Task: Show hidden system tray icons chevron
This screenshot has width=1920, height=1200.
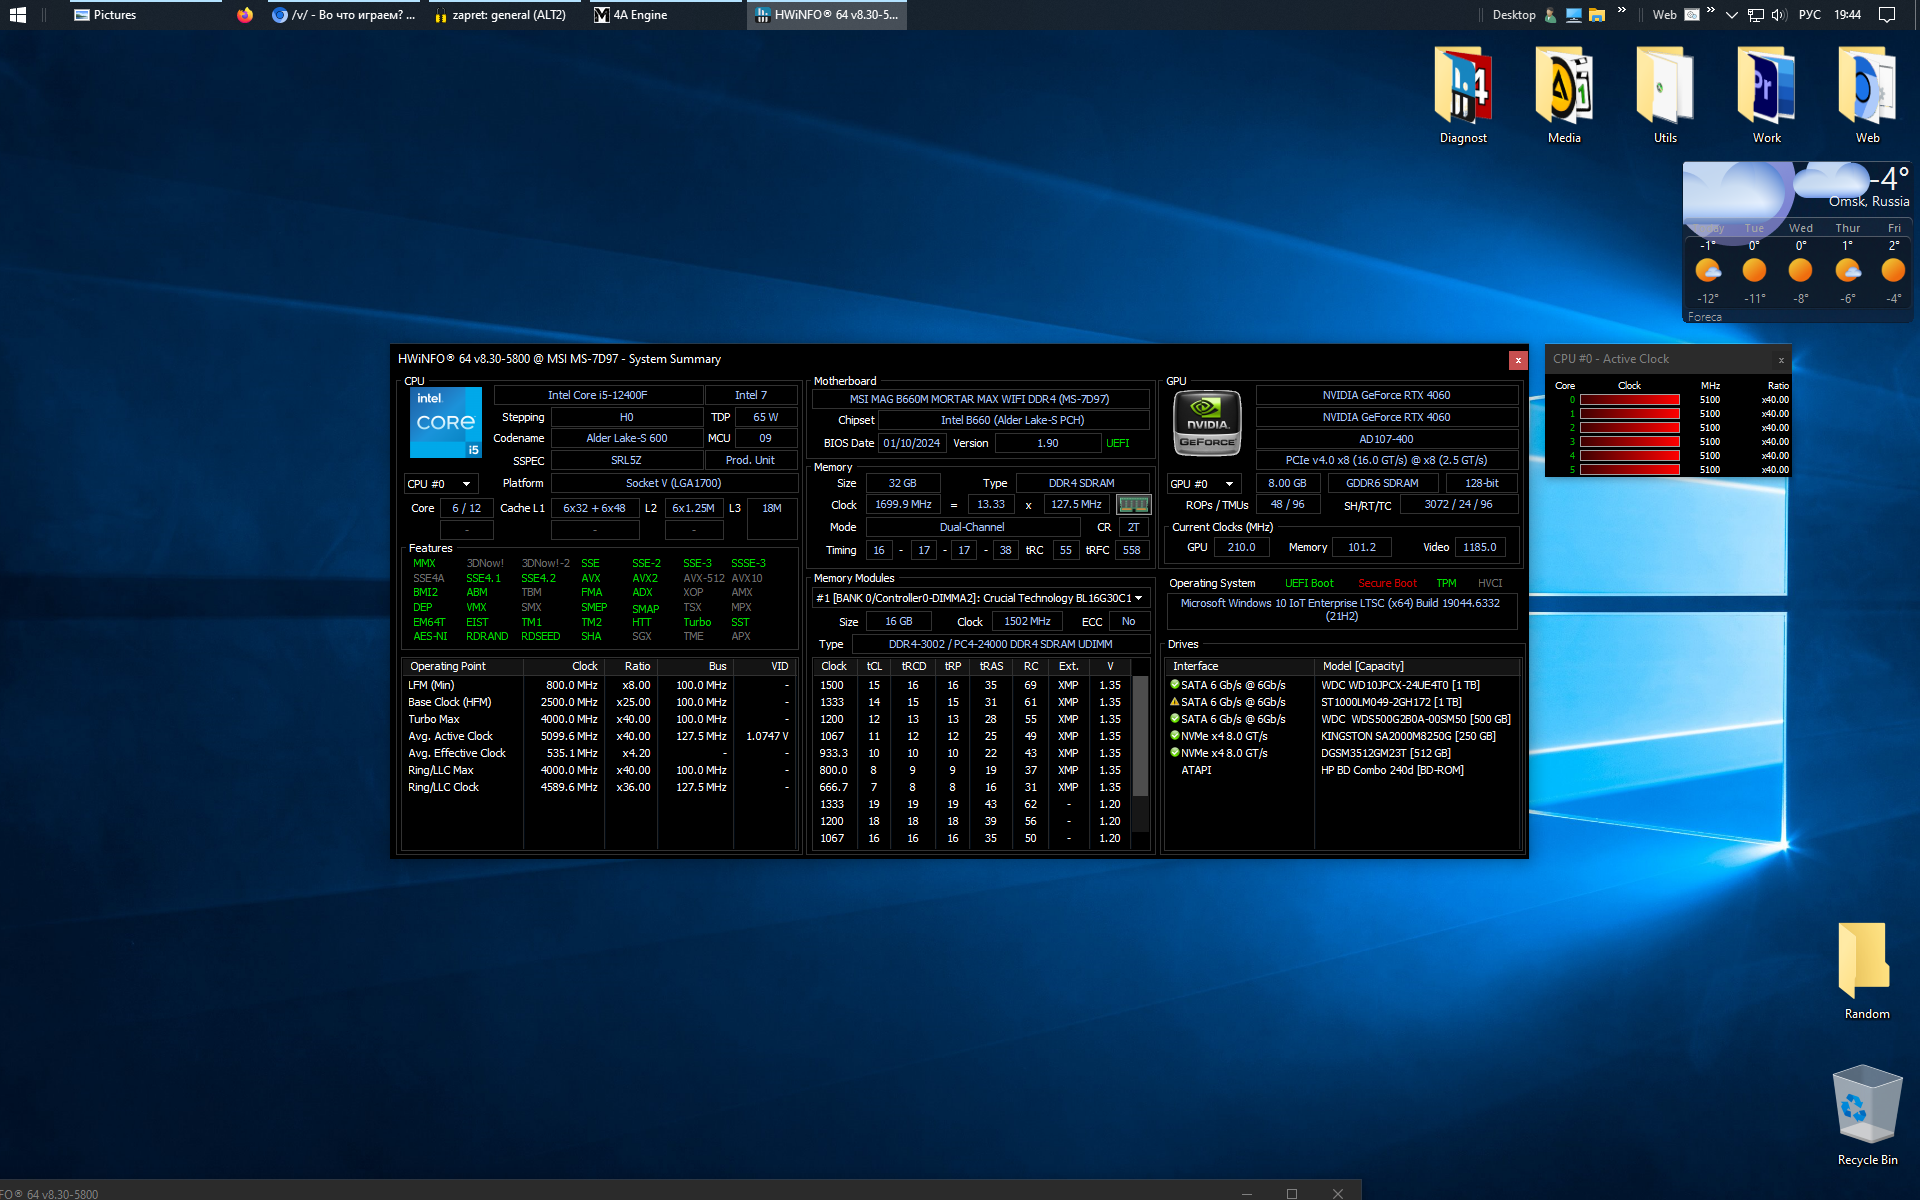Action: [x=1732, y=15]
